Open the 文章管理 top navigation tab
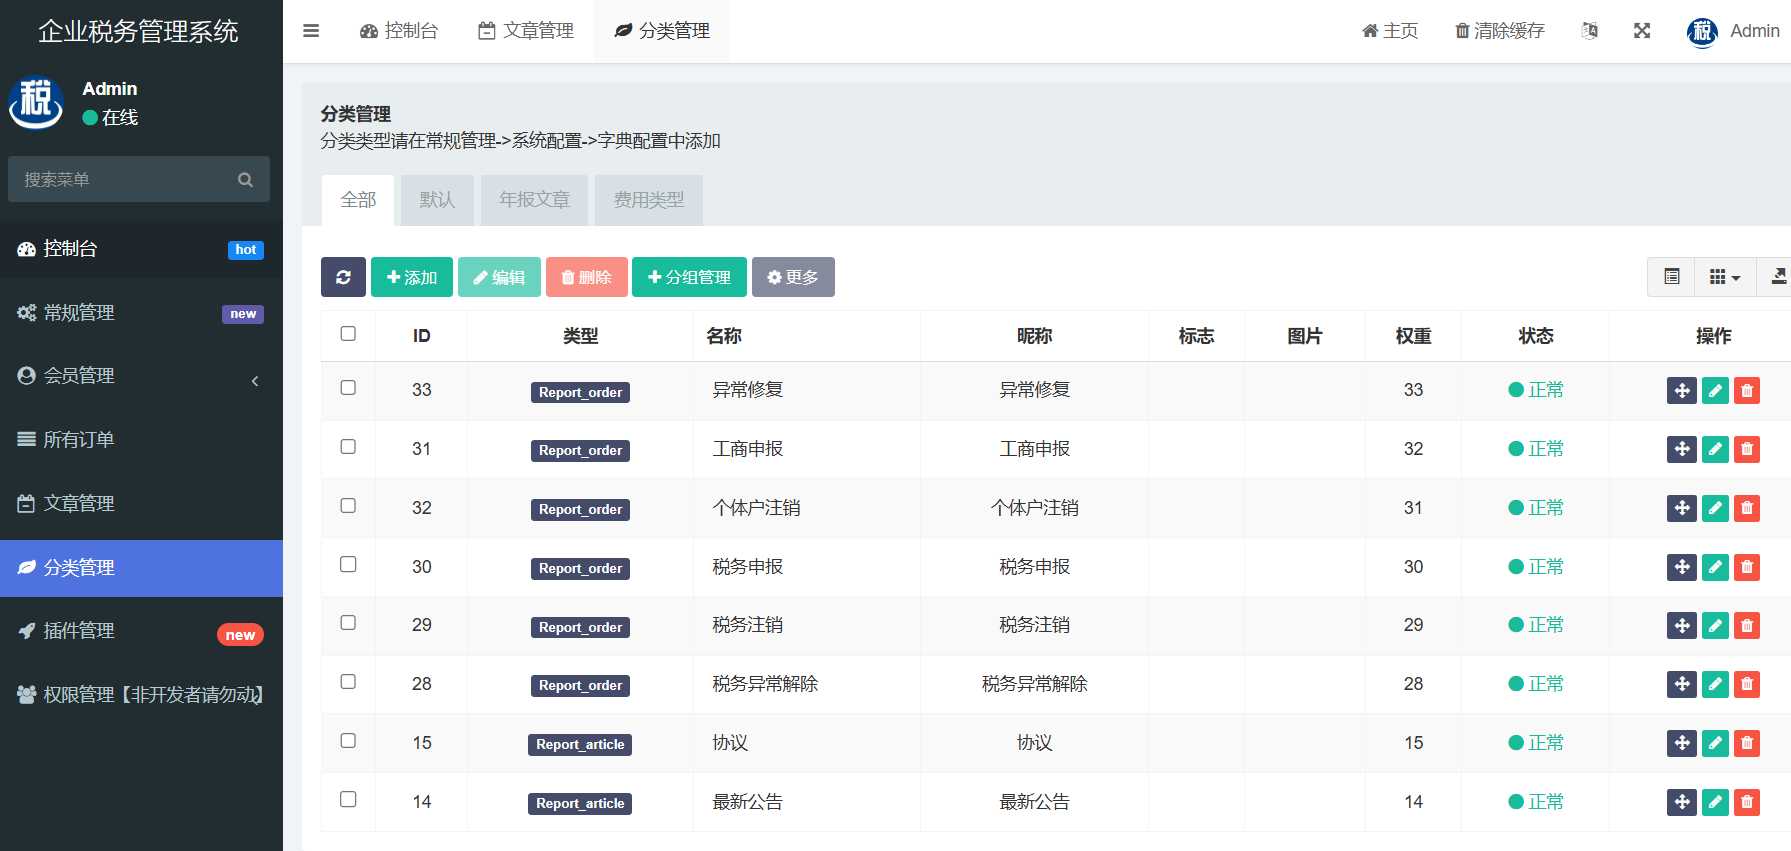Viewport: 1791px width, 851px height. coord(526,31)
